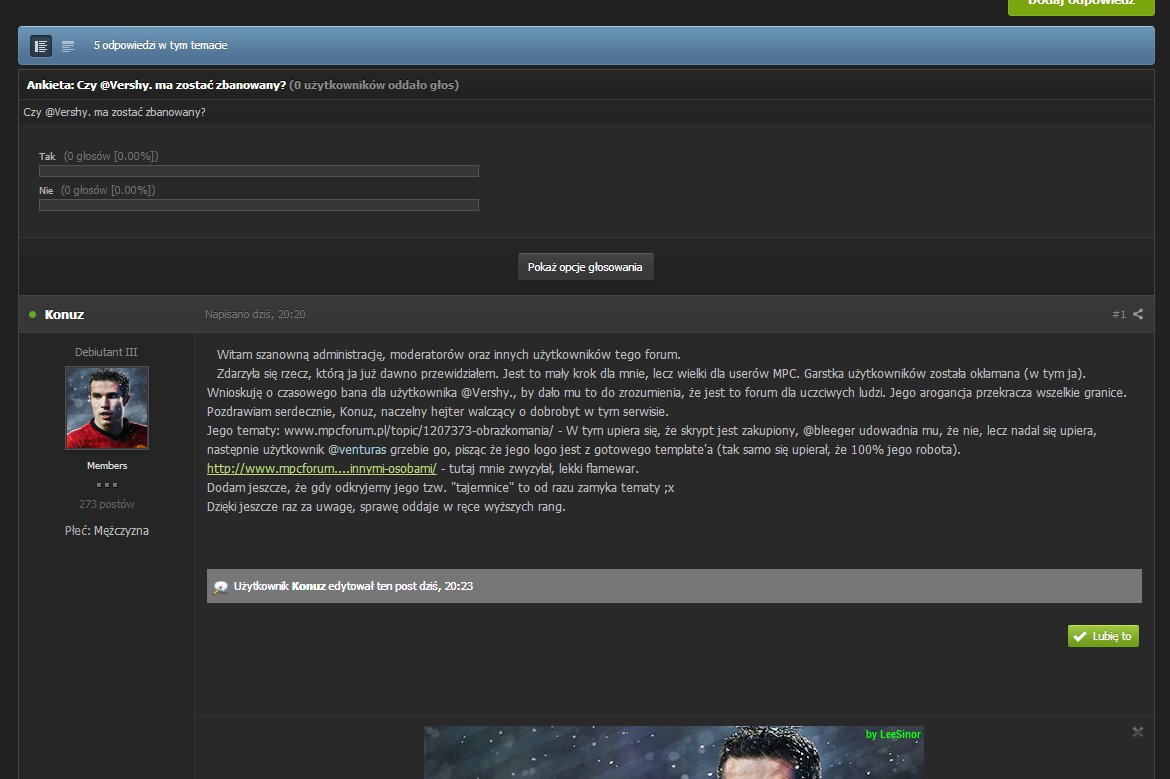Click the Debiutant III rank text
The height and width of the screenshot is (779, 1170).
click(106, 352)
